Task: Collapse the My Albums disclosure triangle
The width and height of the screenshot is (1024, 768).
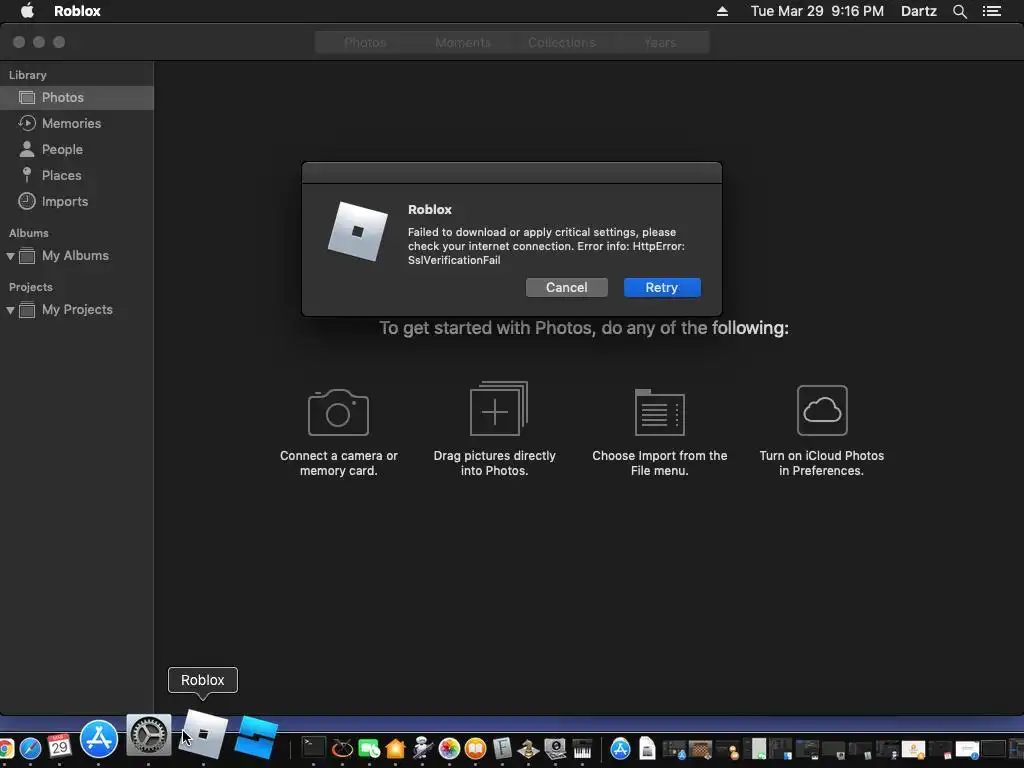Action: click(10, 256)
